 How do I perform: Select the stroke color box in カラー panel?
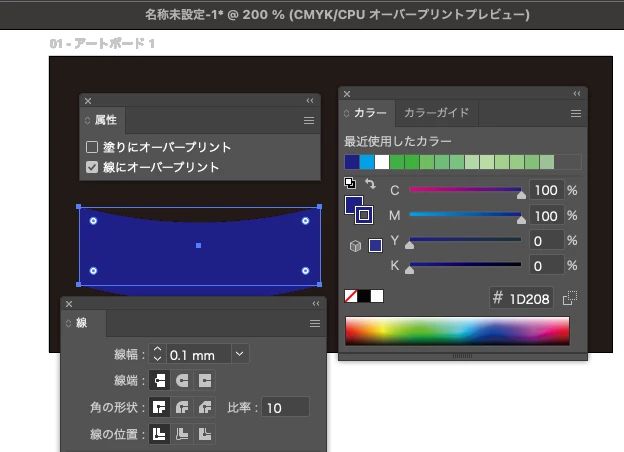(364, 215)
